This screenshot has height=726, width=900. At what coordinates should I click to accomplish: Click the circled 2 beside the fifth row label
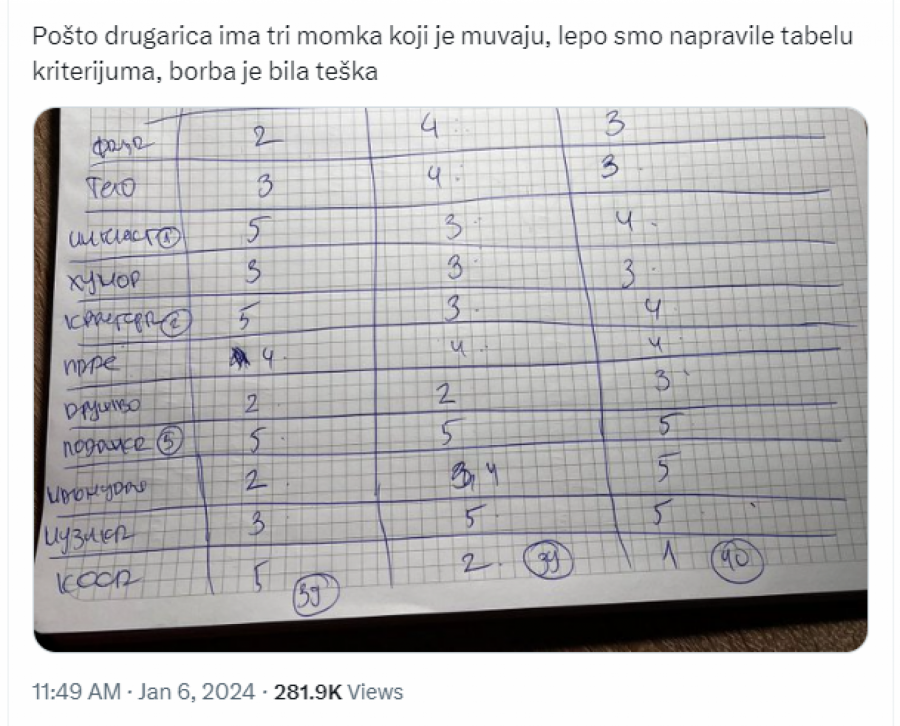(179, 320)
